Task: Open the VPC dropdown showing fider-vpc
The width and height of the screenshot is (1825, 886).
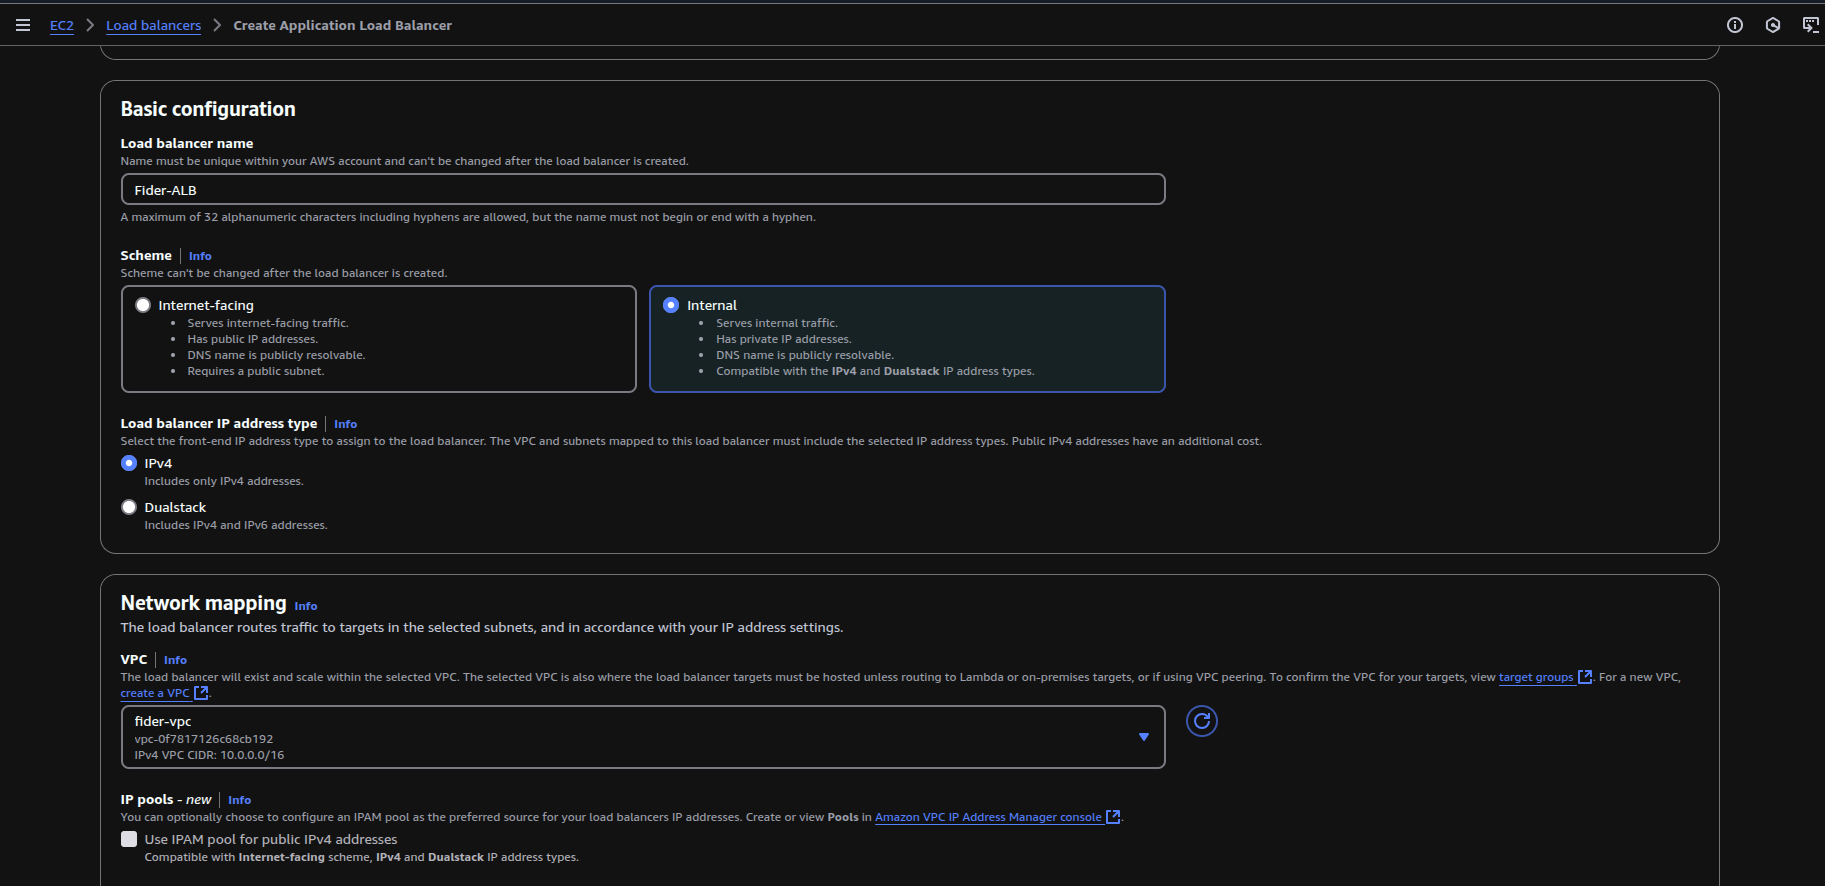Action: (643, 737)
